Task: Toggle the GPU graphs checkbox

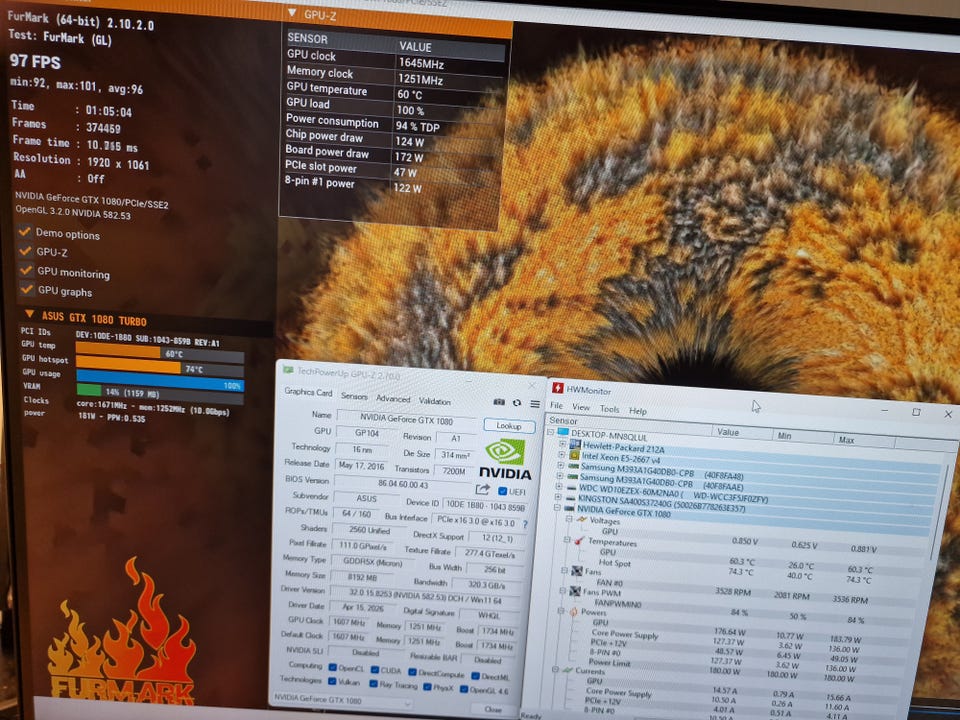Action: click(26, 288)
